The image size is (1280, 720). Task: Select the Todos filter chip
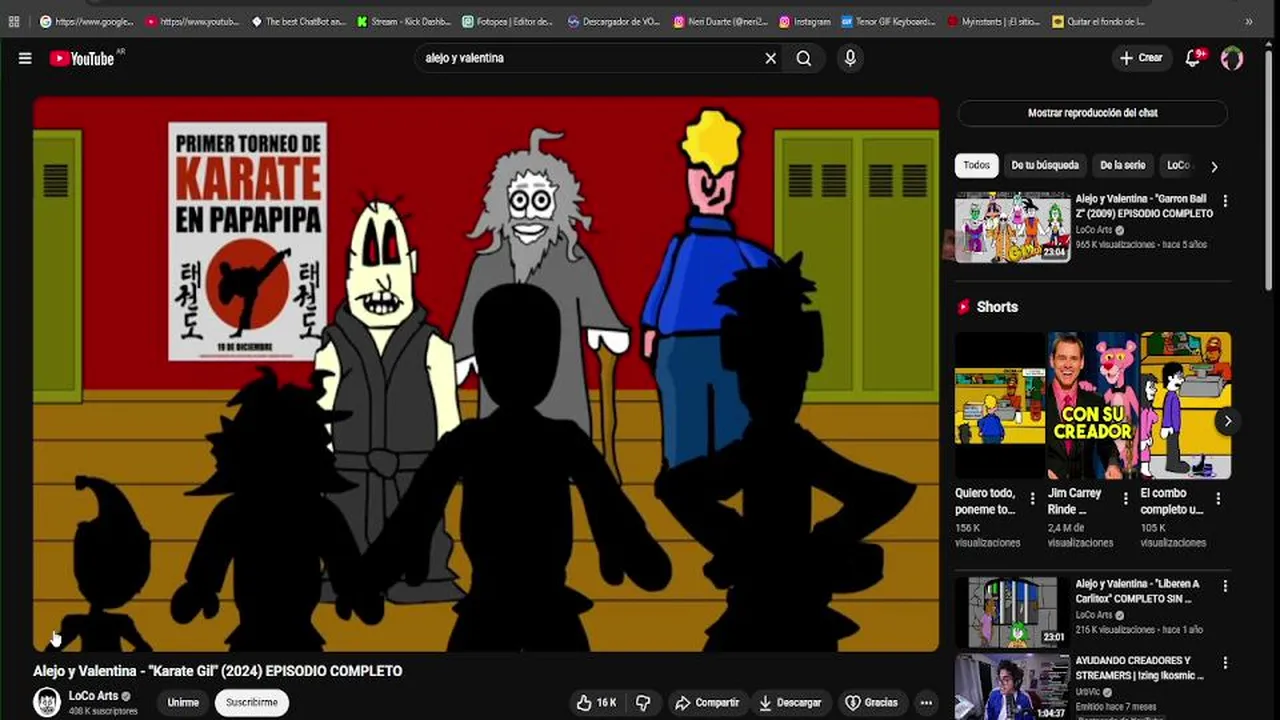click(977, 165)
